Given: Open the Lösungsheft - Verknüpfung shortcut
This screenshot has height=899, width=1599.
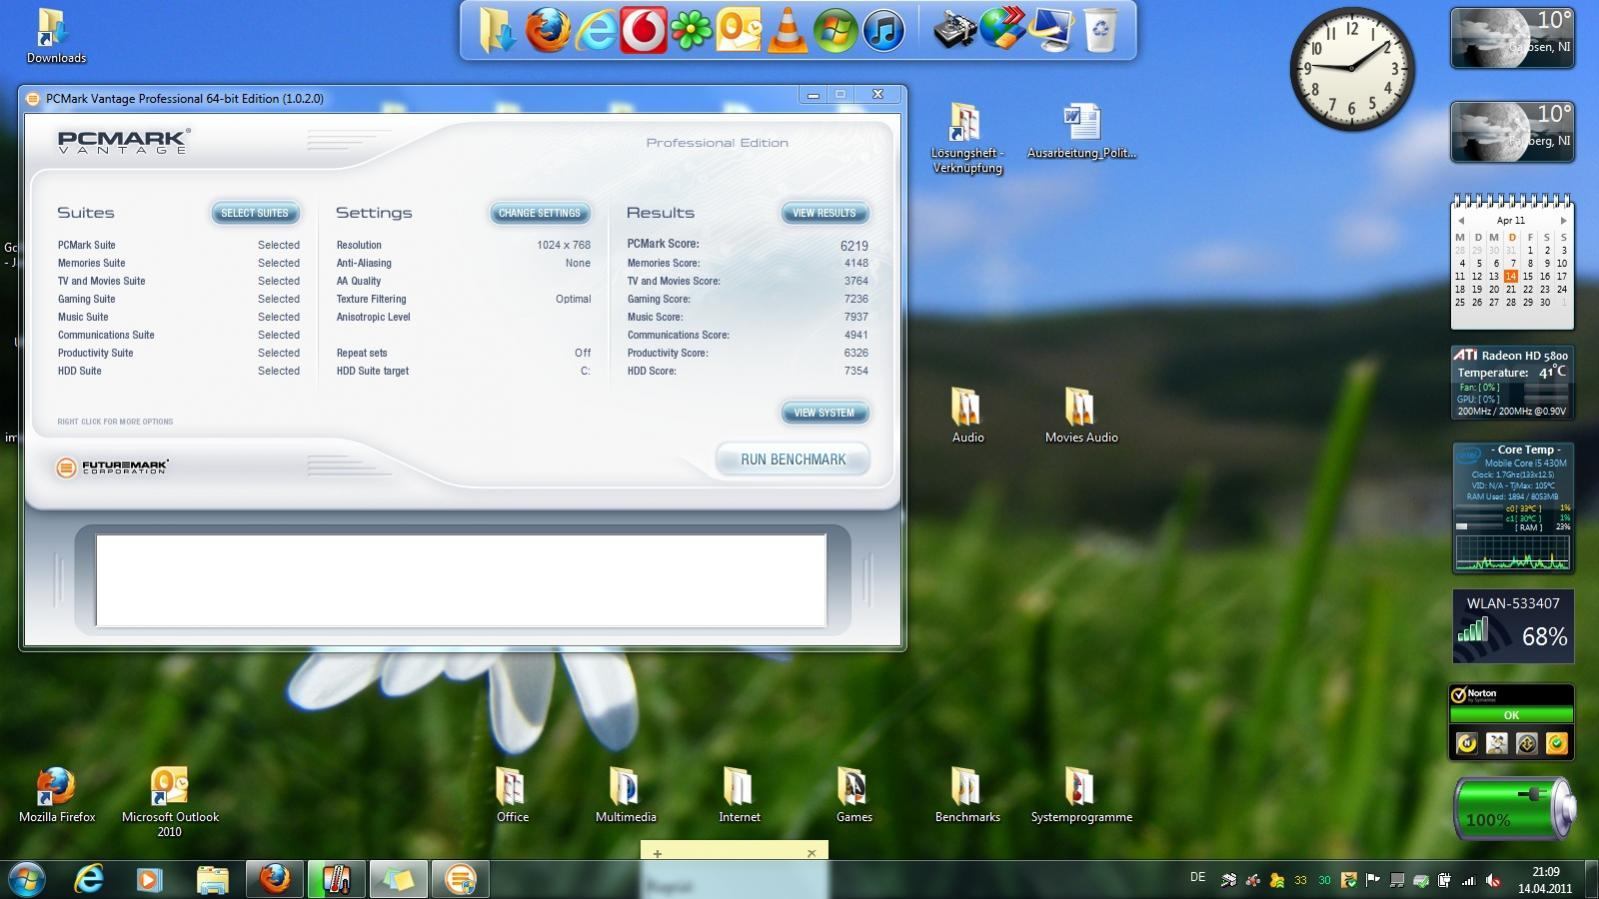Looking at the screenshot, I should (x=967, y=138).
